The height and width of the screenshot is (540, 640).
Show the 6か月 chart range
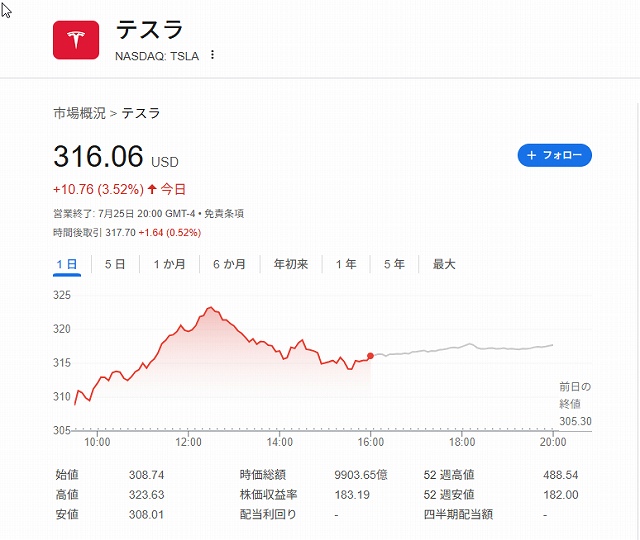(229, 264)
